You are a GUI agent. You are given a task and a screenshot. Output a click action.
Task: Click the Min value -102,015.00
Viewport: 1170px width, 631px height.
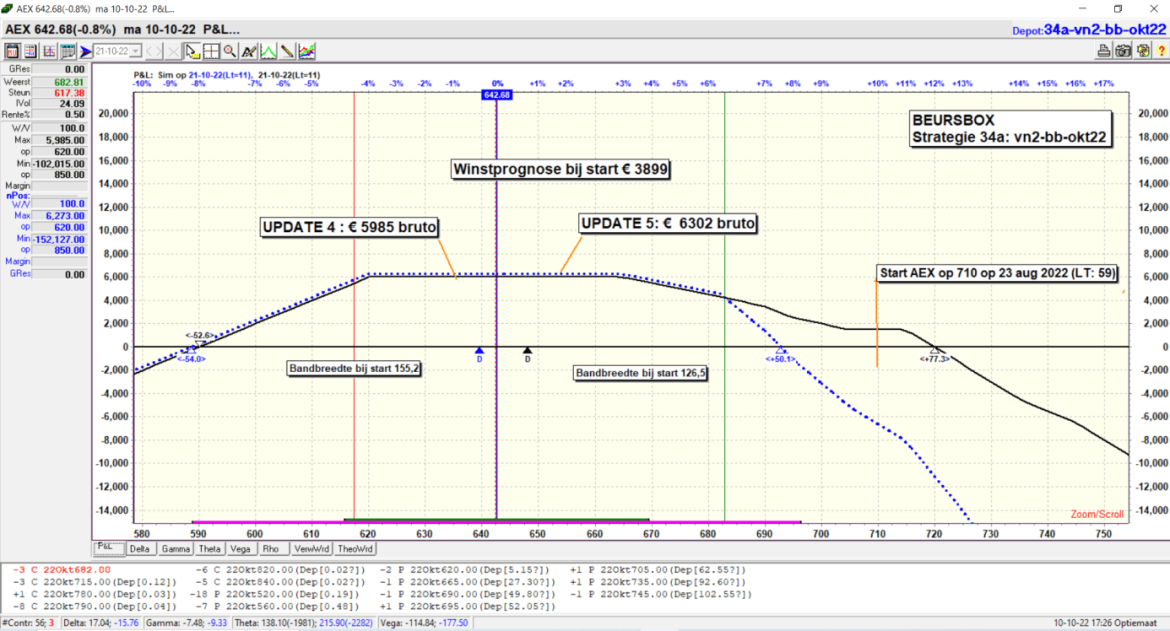60,163
